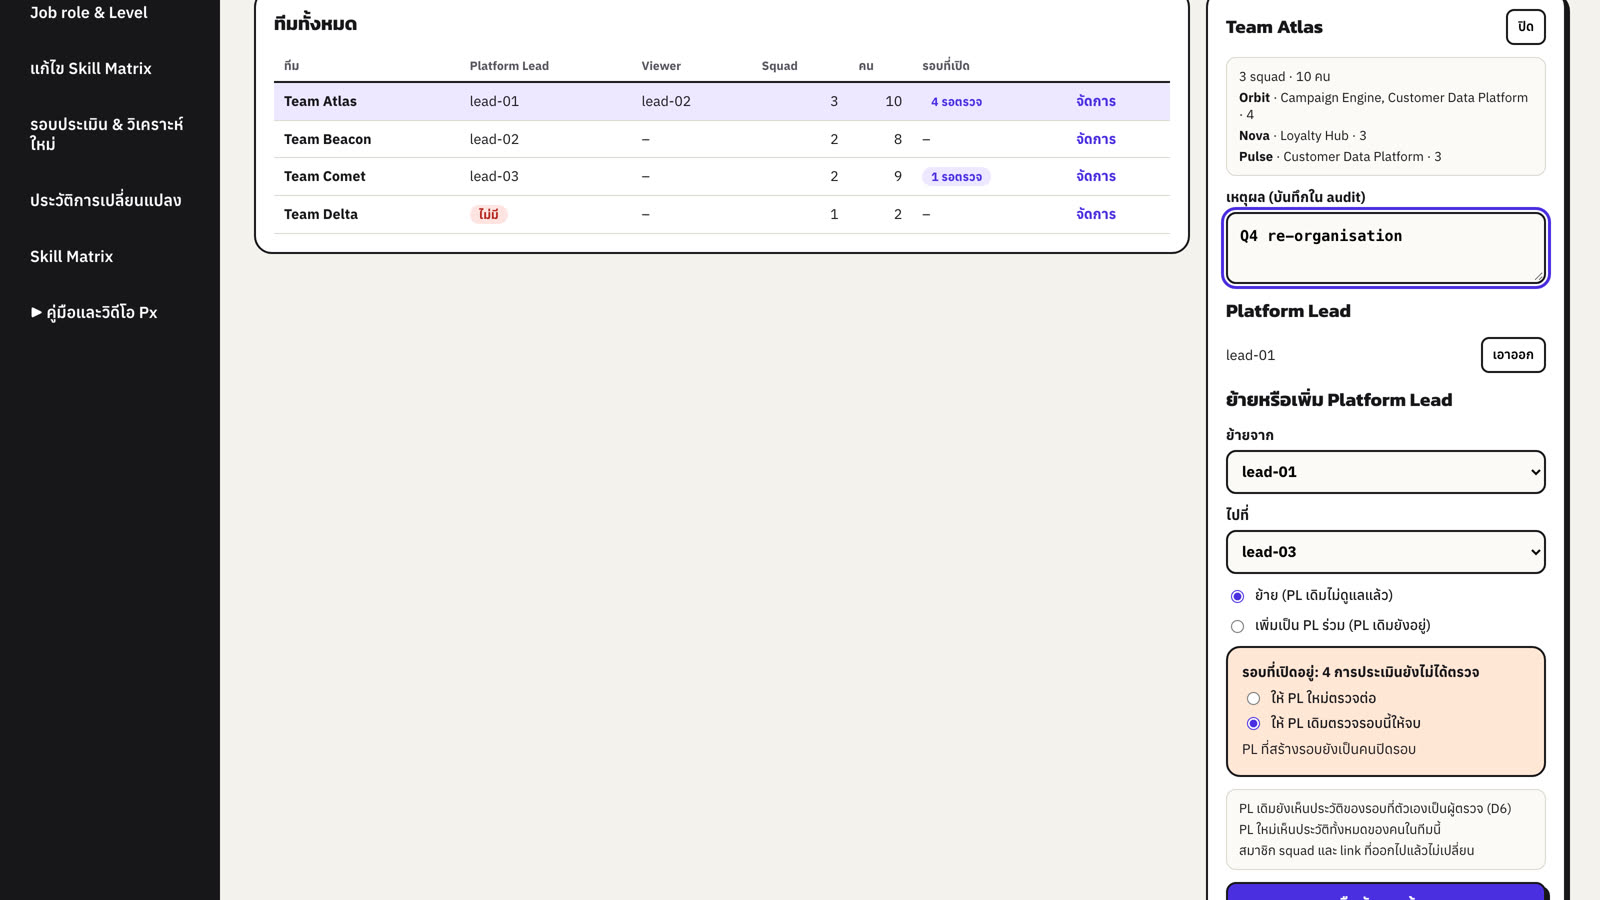Click Platform Lead column header
This screenshot has height=900, width=1600.
[x=509, y=66]
